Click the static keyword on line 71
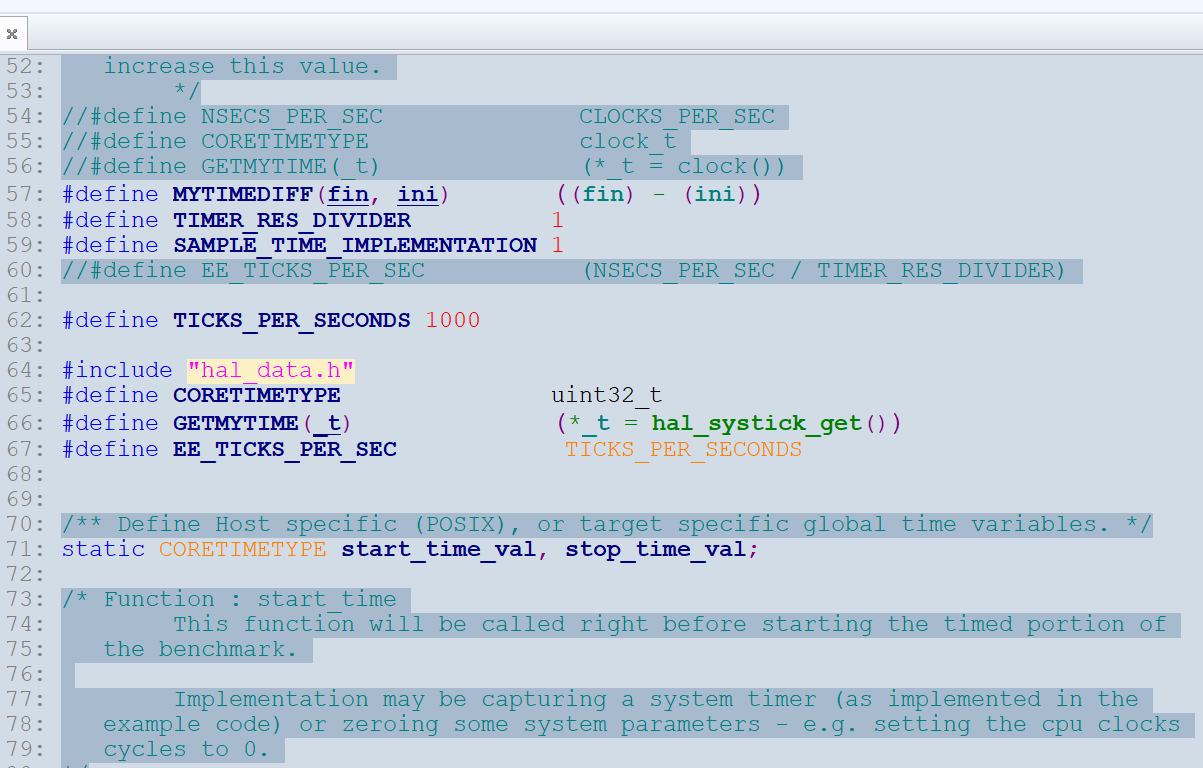The width and height of the screenshot is (1203, 768). pyautogui.click(x=103, y=549)
